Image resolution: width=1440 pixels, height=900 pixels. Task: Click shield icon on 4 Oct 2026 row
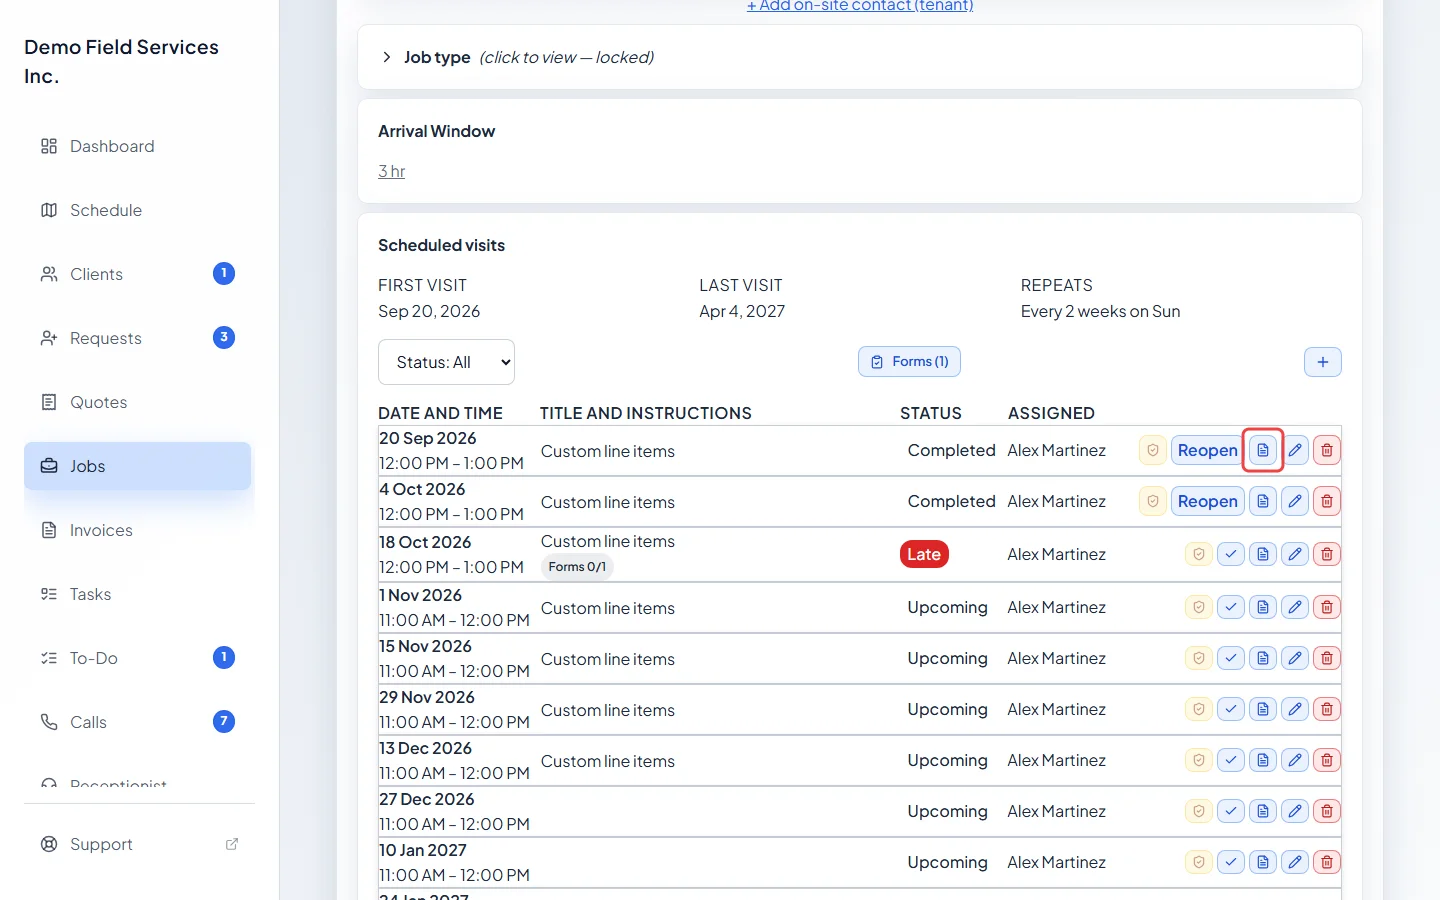tap(1153, 501)
